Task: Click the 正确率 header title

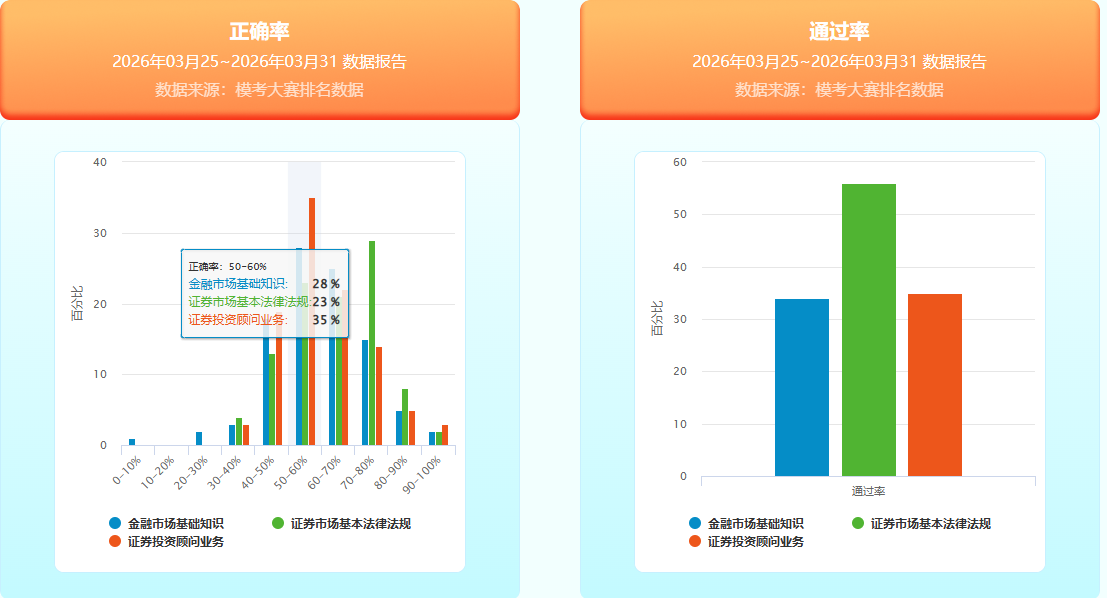Action: 259,32
